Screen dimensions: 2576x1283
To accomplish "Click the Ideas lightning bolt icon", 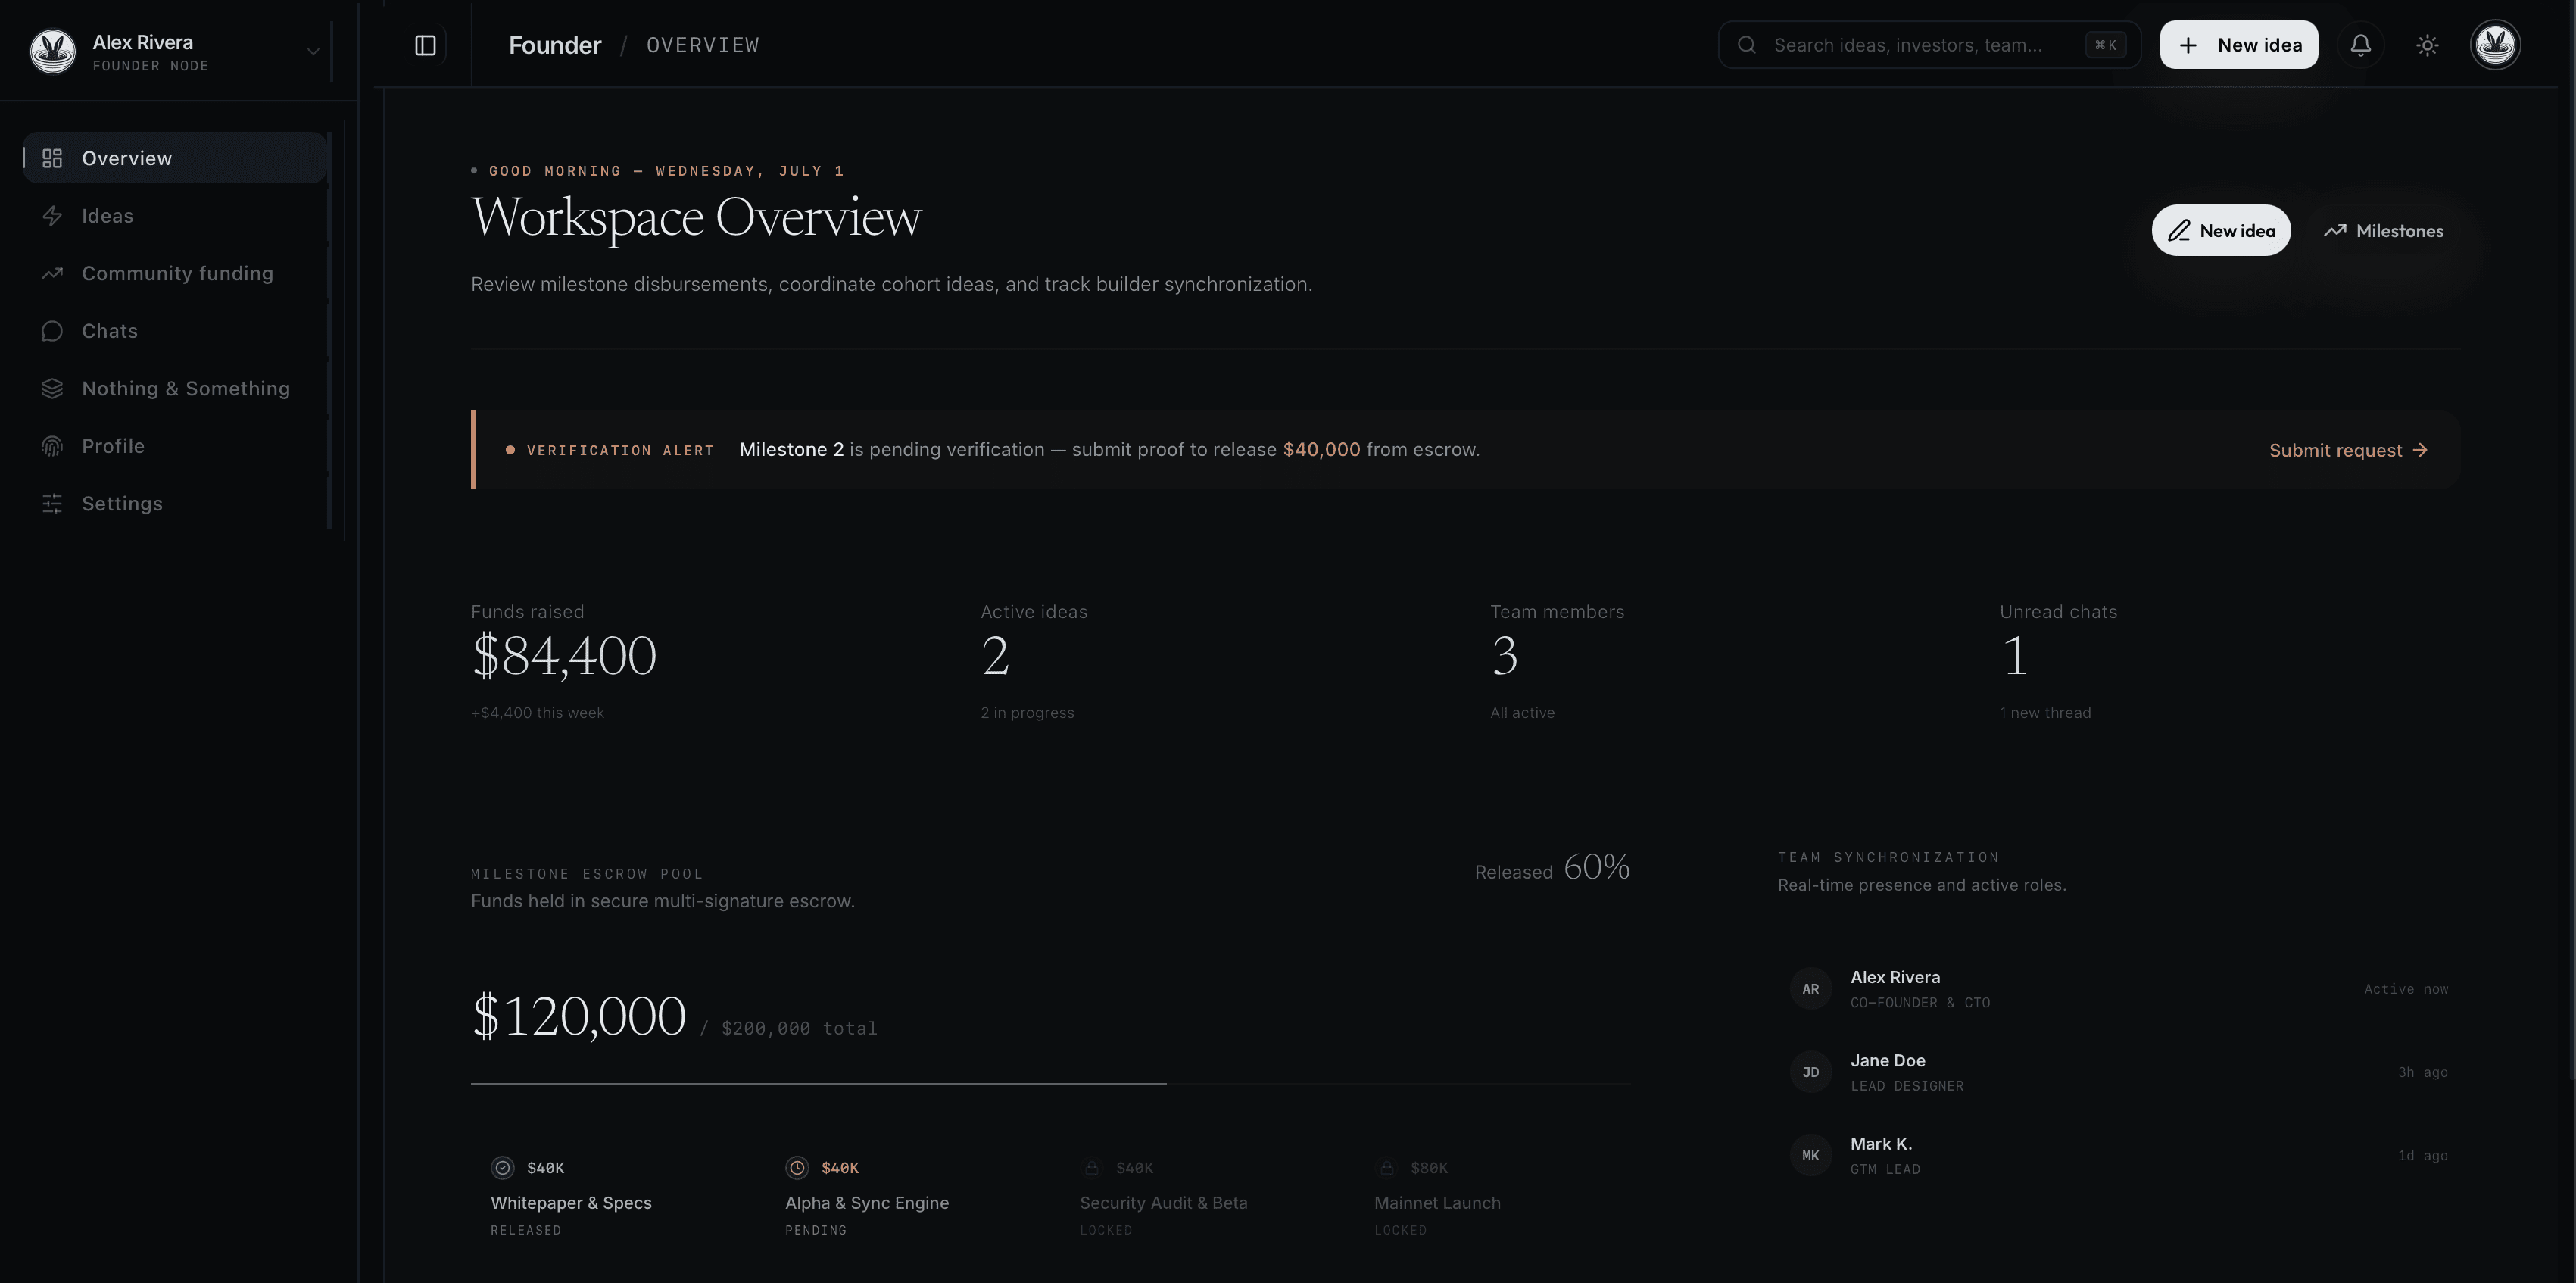I will tap(52, 216).
